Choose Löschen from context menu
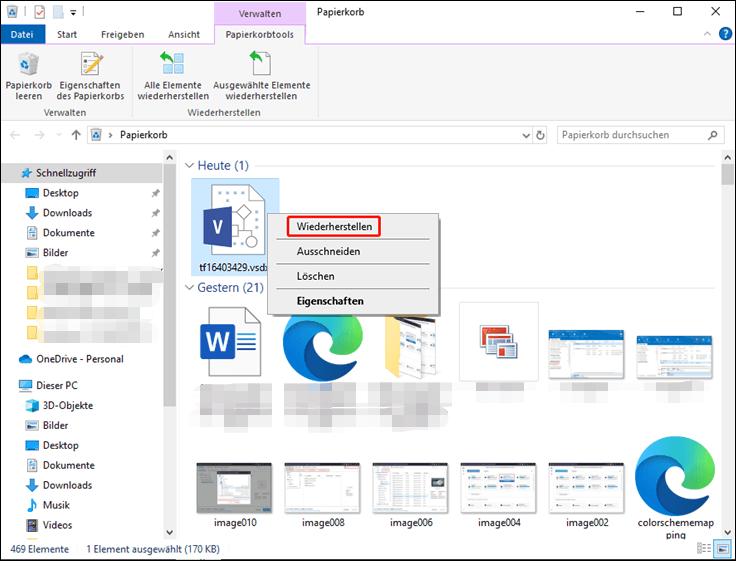 click(x=315, y=276)
